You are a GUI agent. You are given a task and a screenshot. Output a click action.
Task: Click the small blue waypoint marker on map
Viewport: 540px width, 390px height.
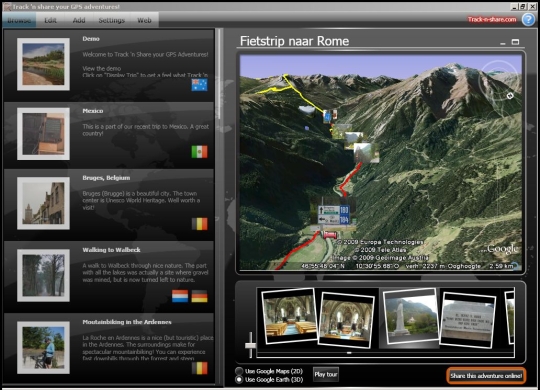tap(307, 128)
